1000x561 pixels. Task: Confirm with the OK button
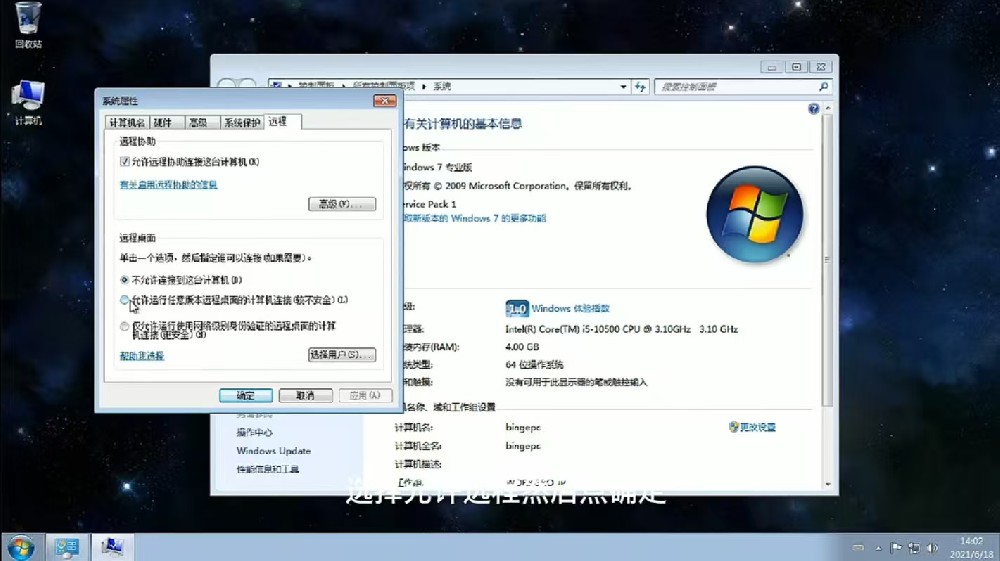point(246,395)
